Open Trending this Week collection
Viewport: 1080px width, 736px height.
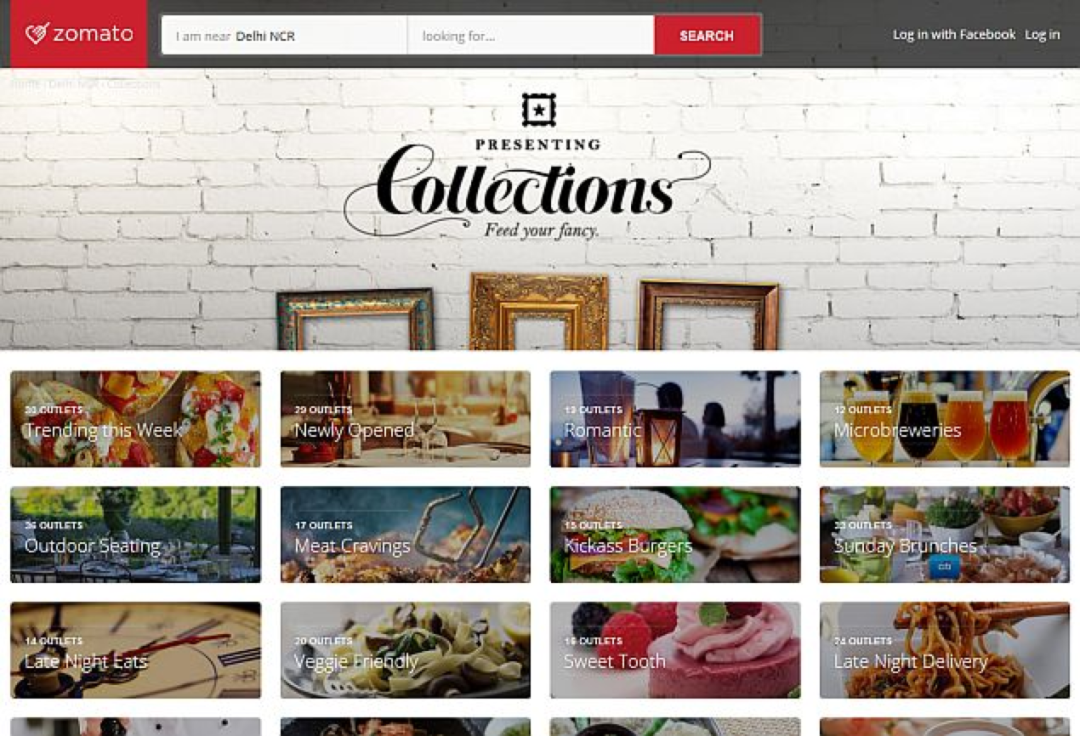click(136, 419)
